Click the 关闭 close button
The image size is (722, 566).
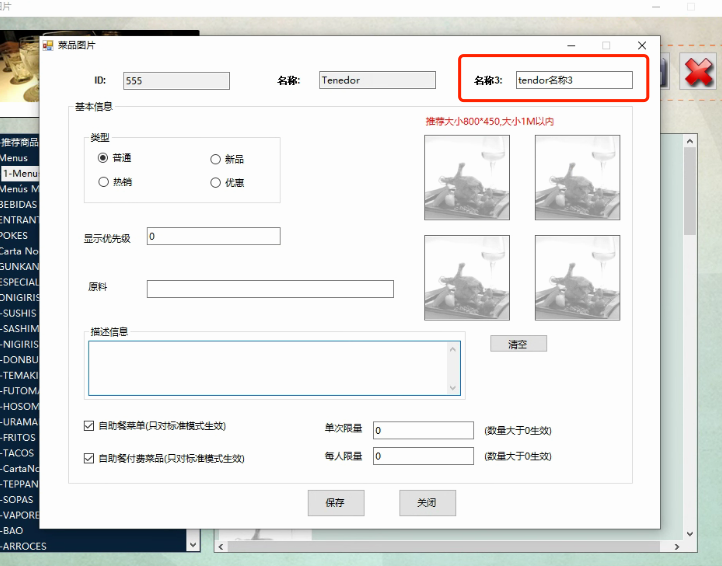tap(427, 502)
